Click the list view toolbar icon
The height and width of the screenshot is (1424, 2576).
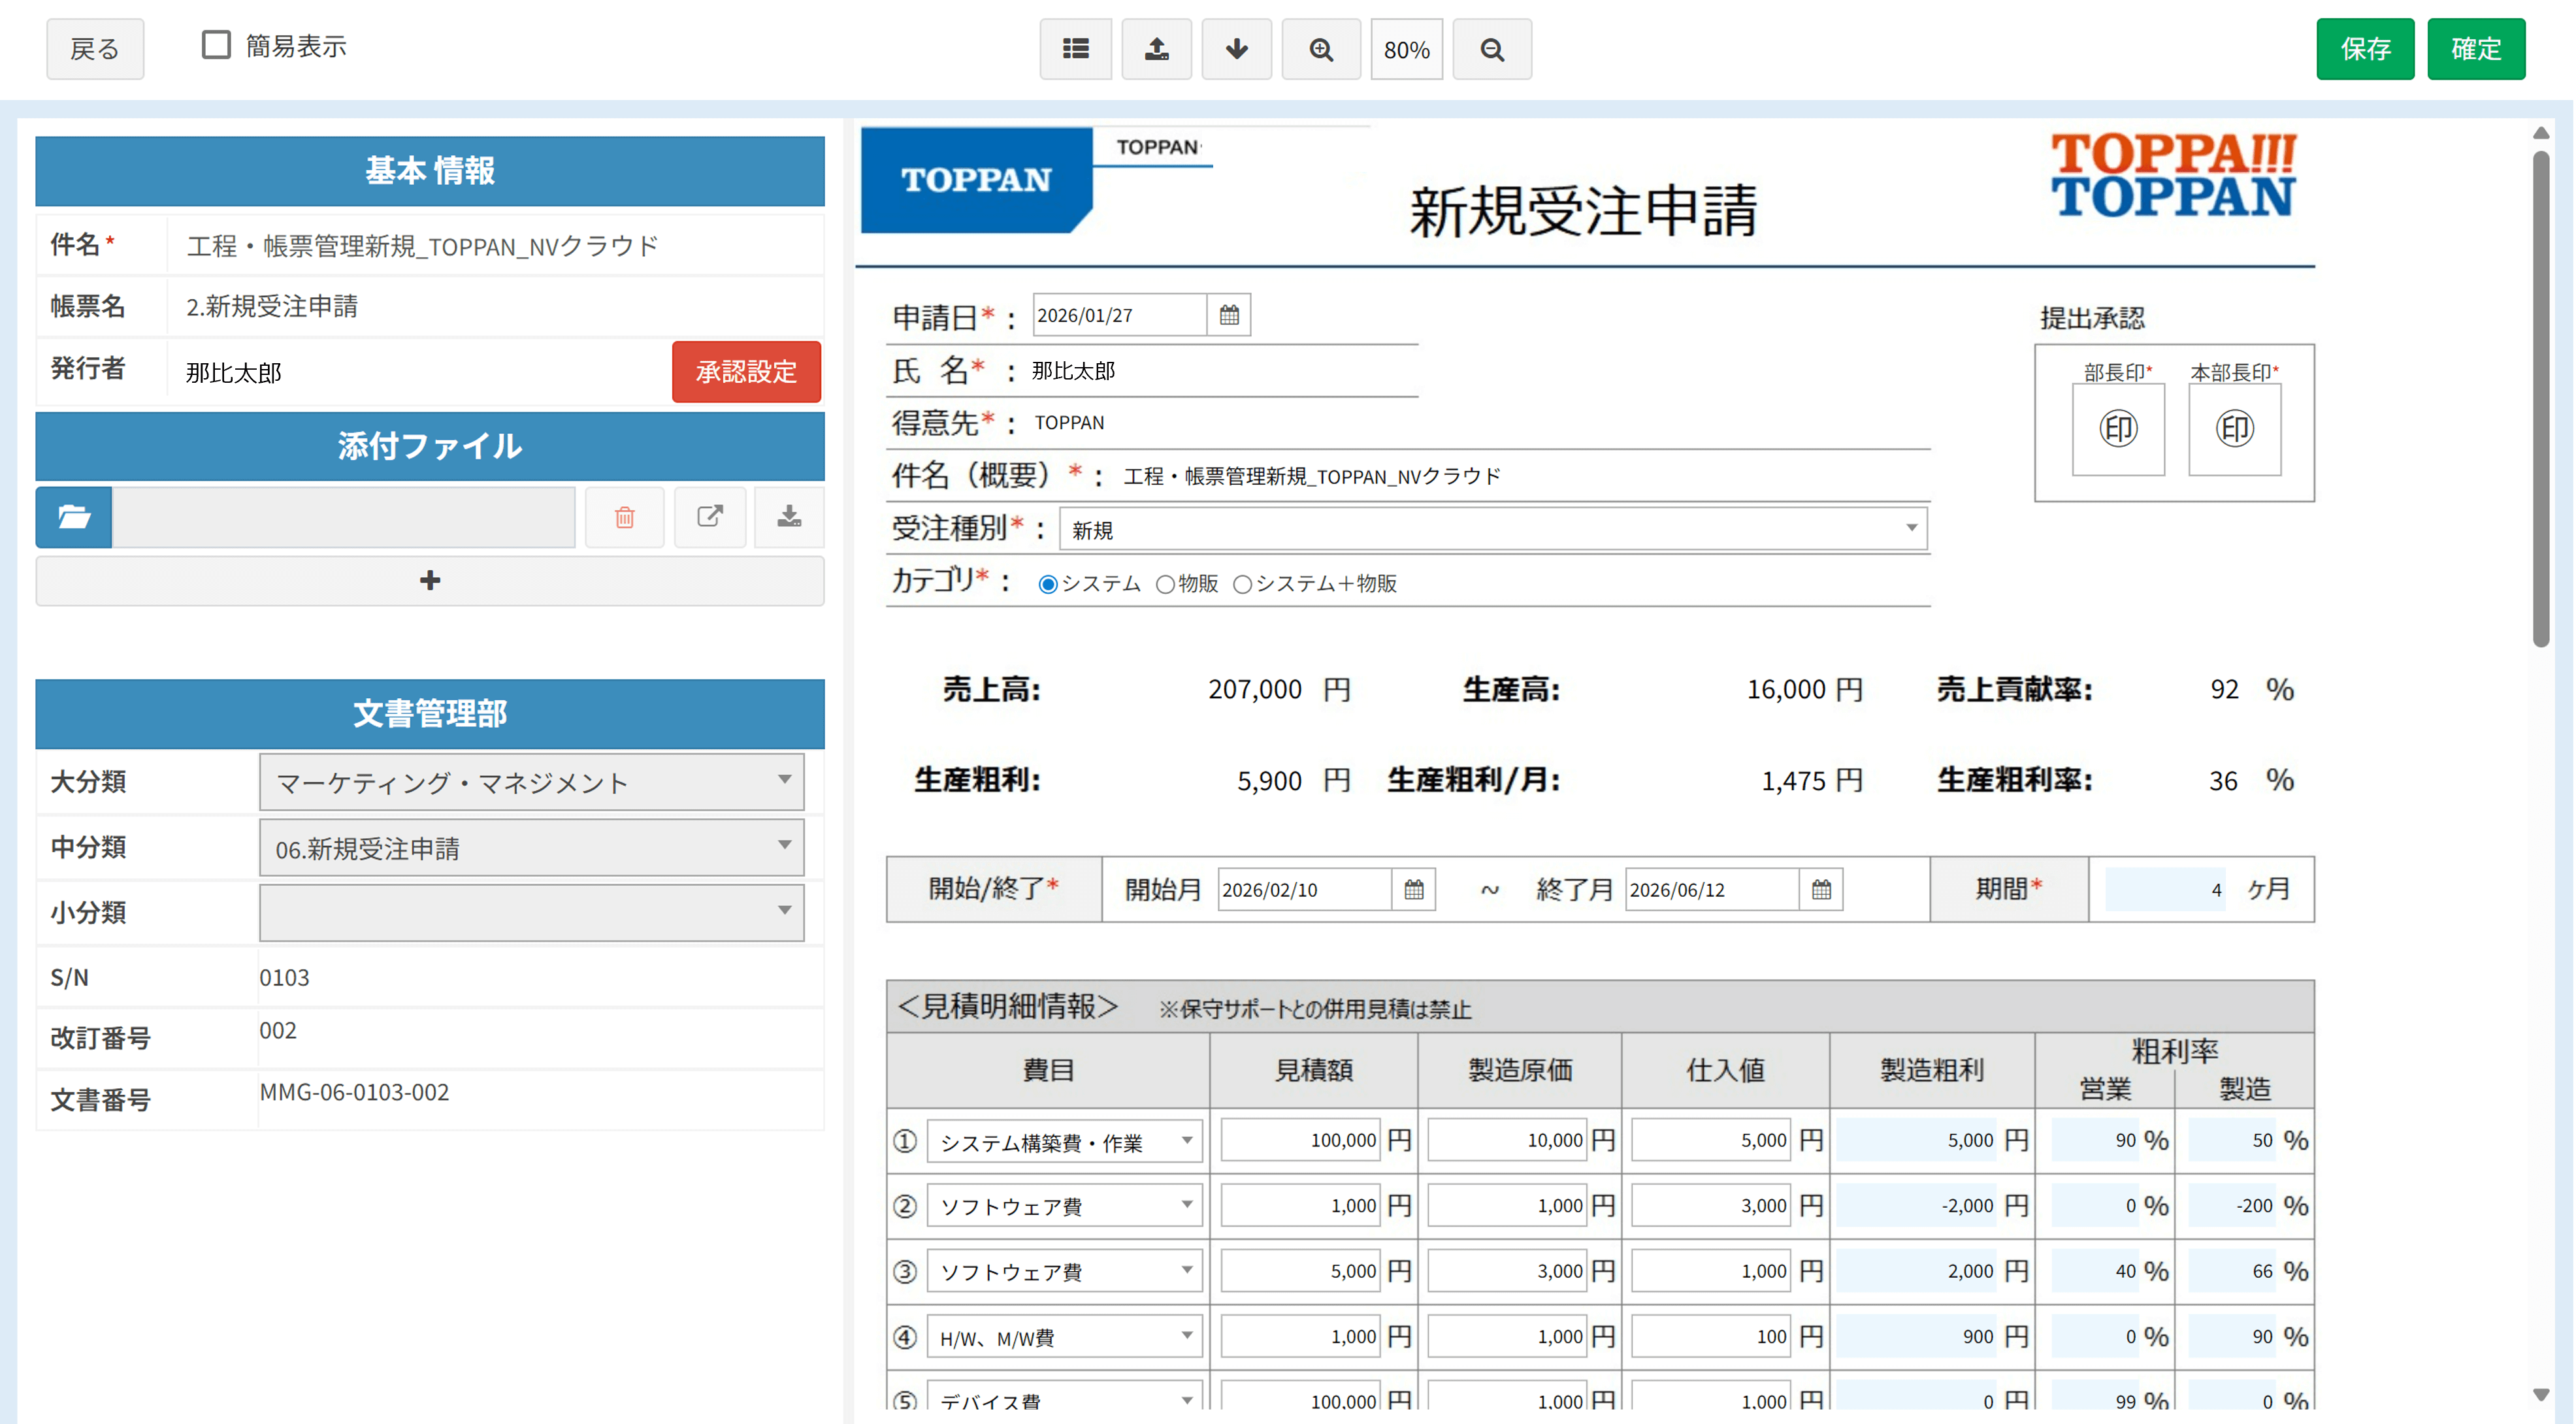coord(1075,49)
